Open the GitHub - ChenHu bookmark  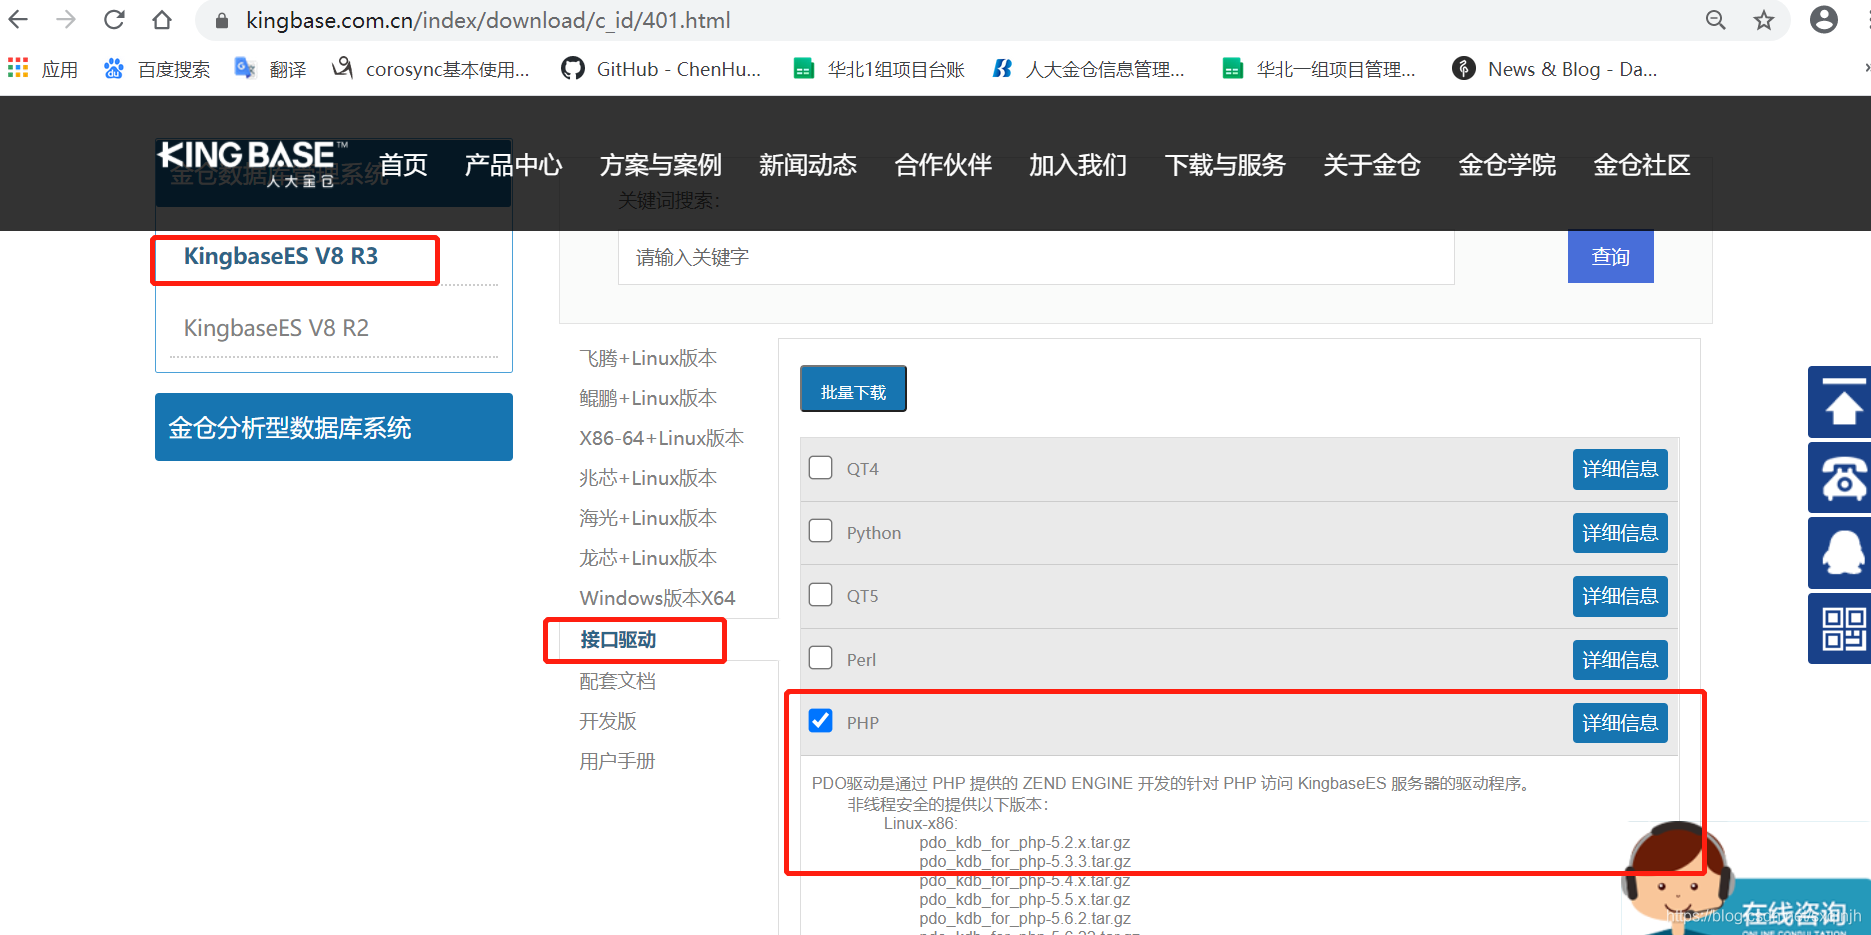pos(661,69)
